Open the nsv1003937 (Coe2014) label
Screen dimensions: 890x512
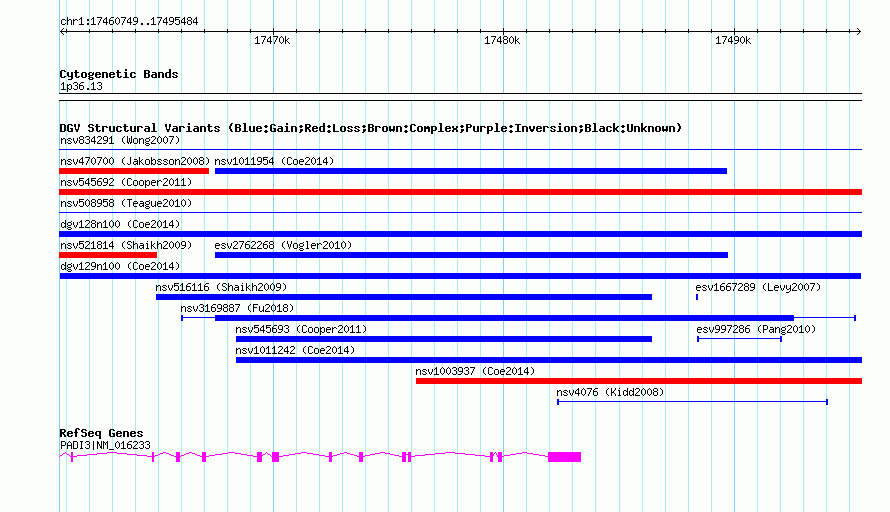pos(475,371)
